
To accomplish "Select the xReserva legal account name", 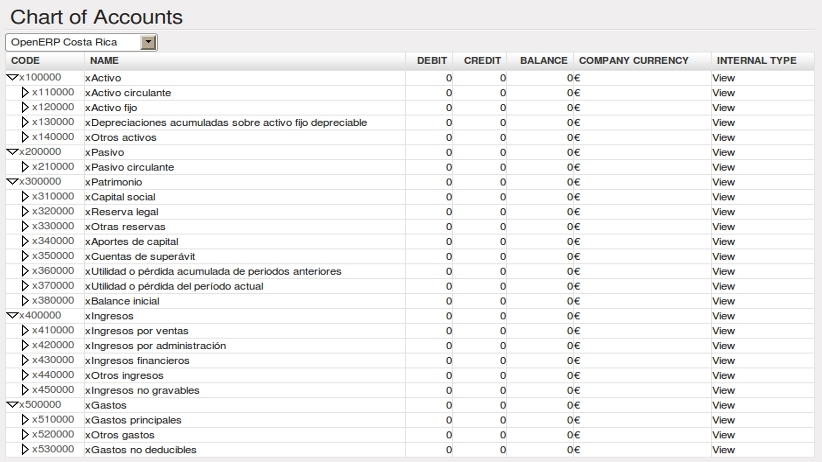I will click(122, 212).
